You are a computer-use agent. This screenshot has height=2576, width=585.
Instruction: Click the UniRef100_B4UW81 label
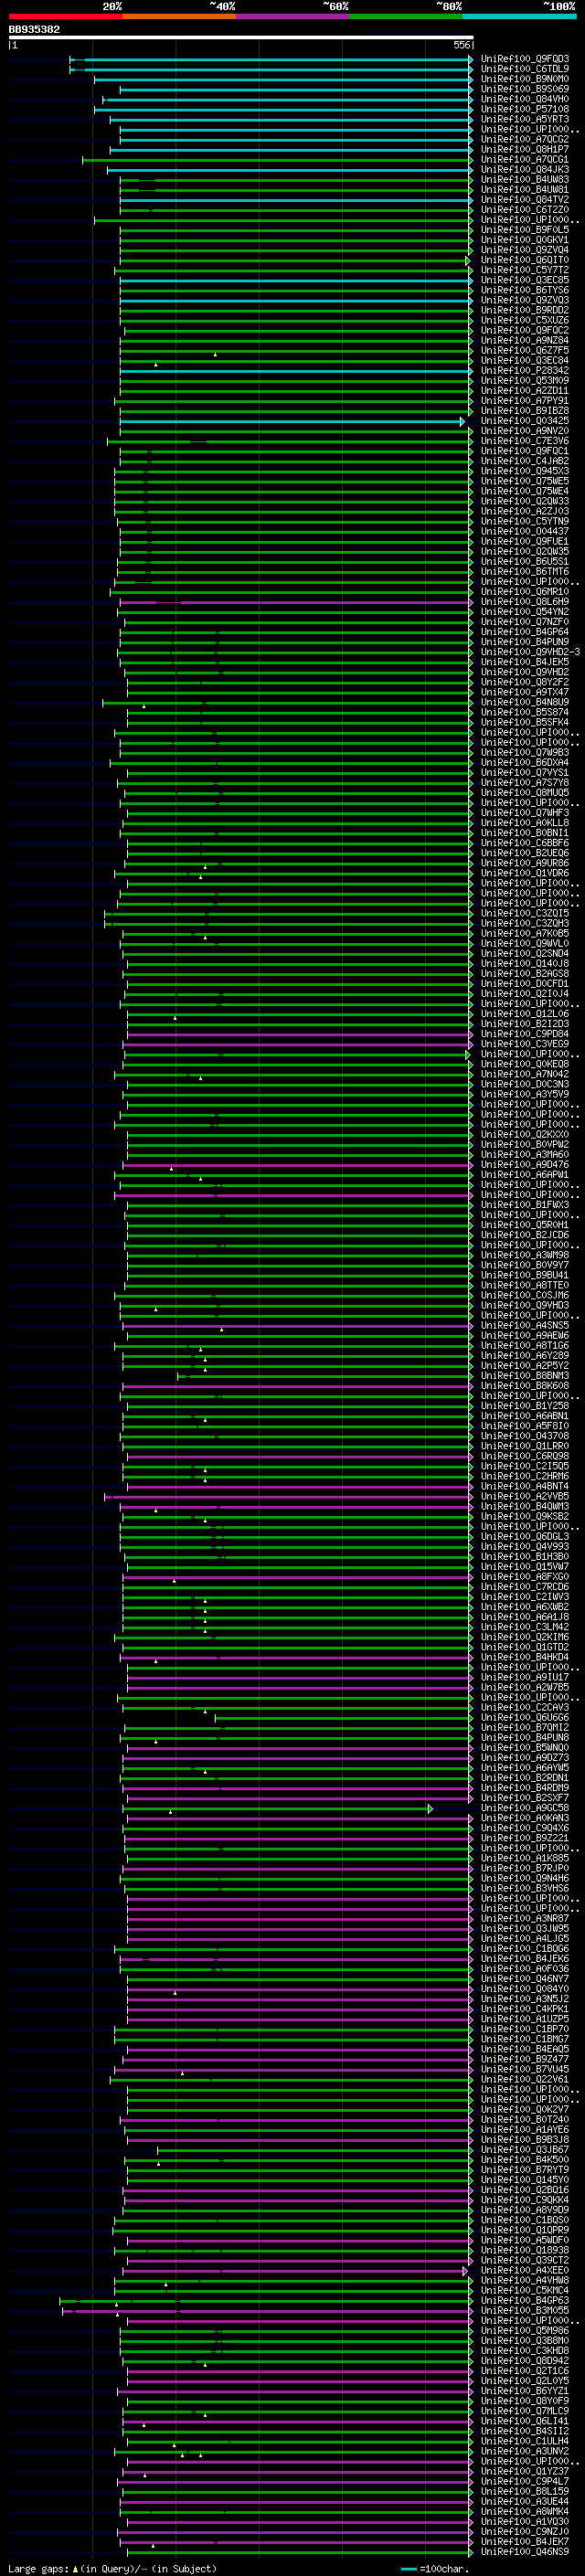point(524,190)
